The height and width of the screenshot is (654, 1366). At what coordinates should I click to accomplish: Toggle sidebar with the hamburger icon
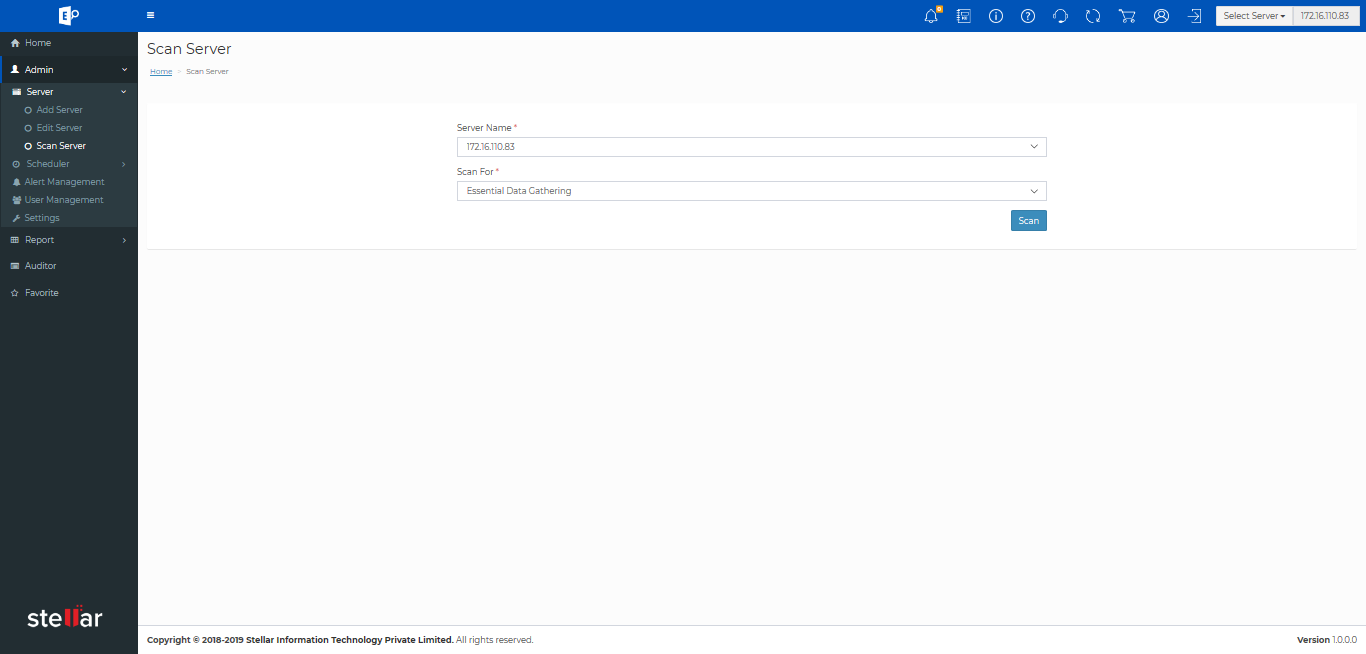(150, 16)
